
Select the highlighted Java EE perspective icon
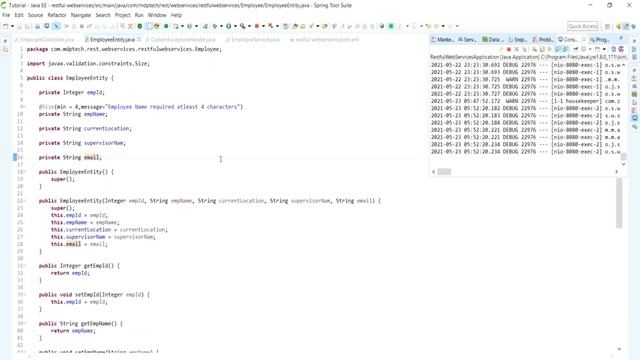tap(626, 26)
